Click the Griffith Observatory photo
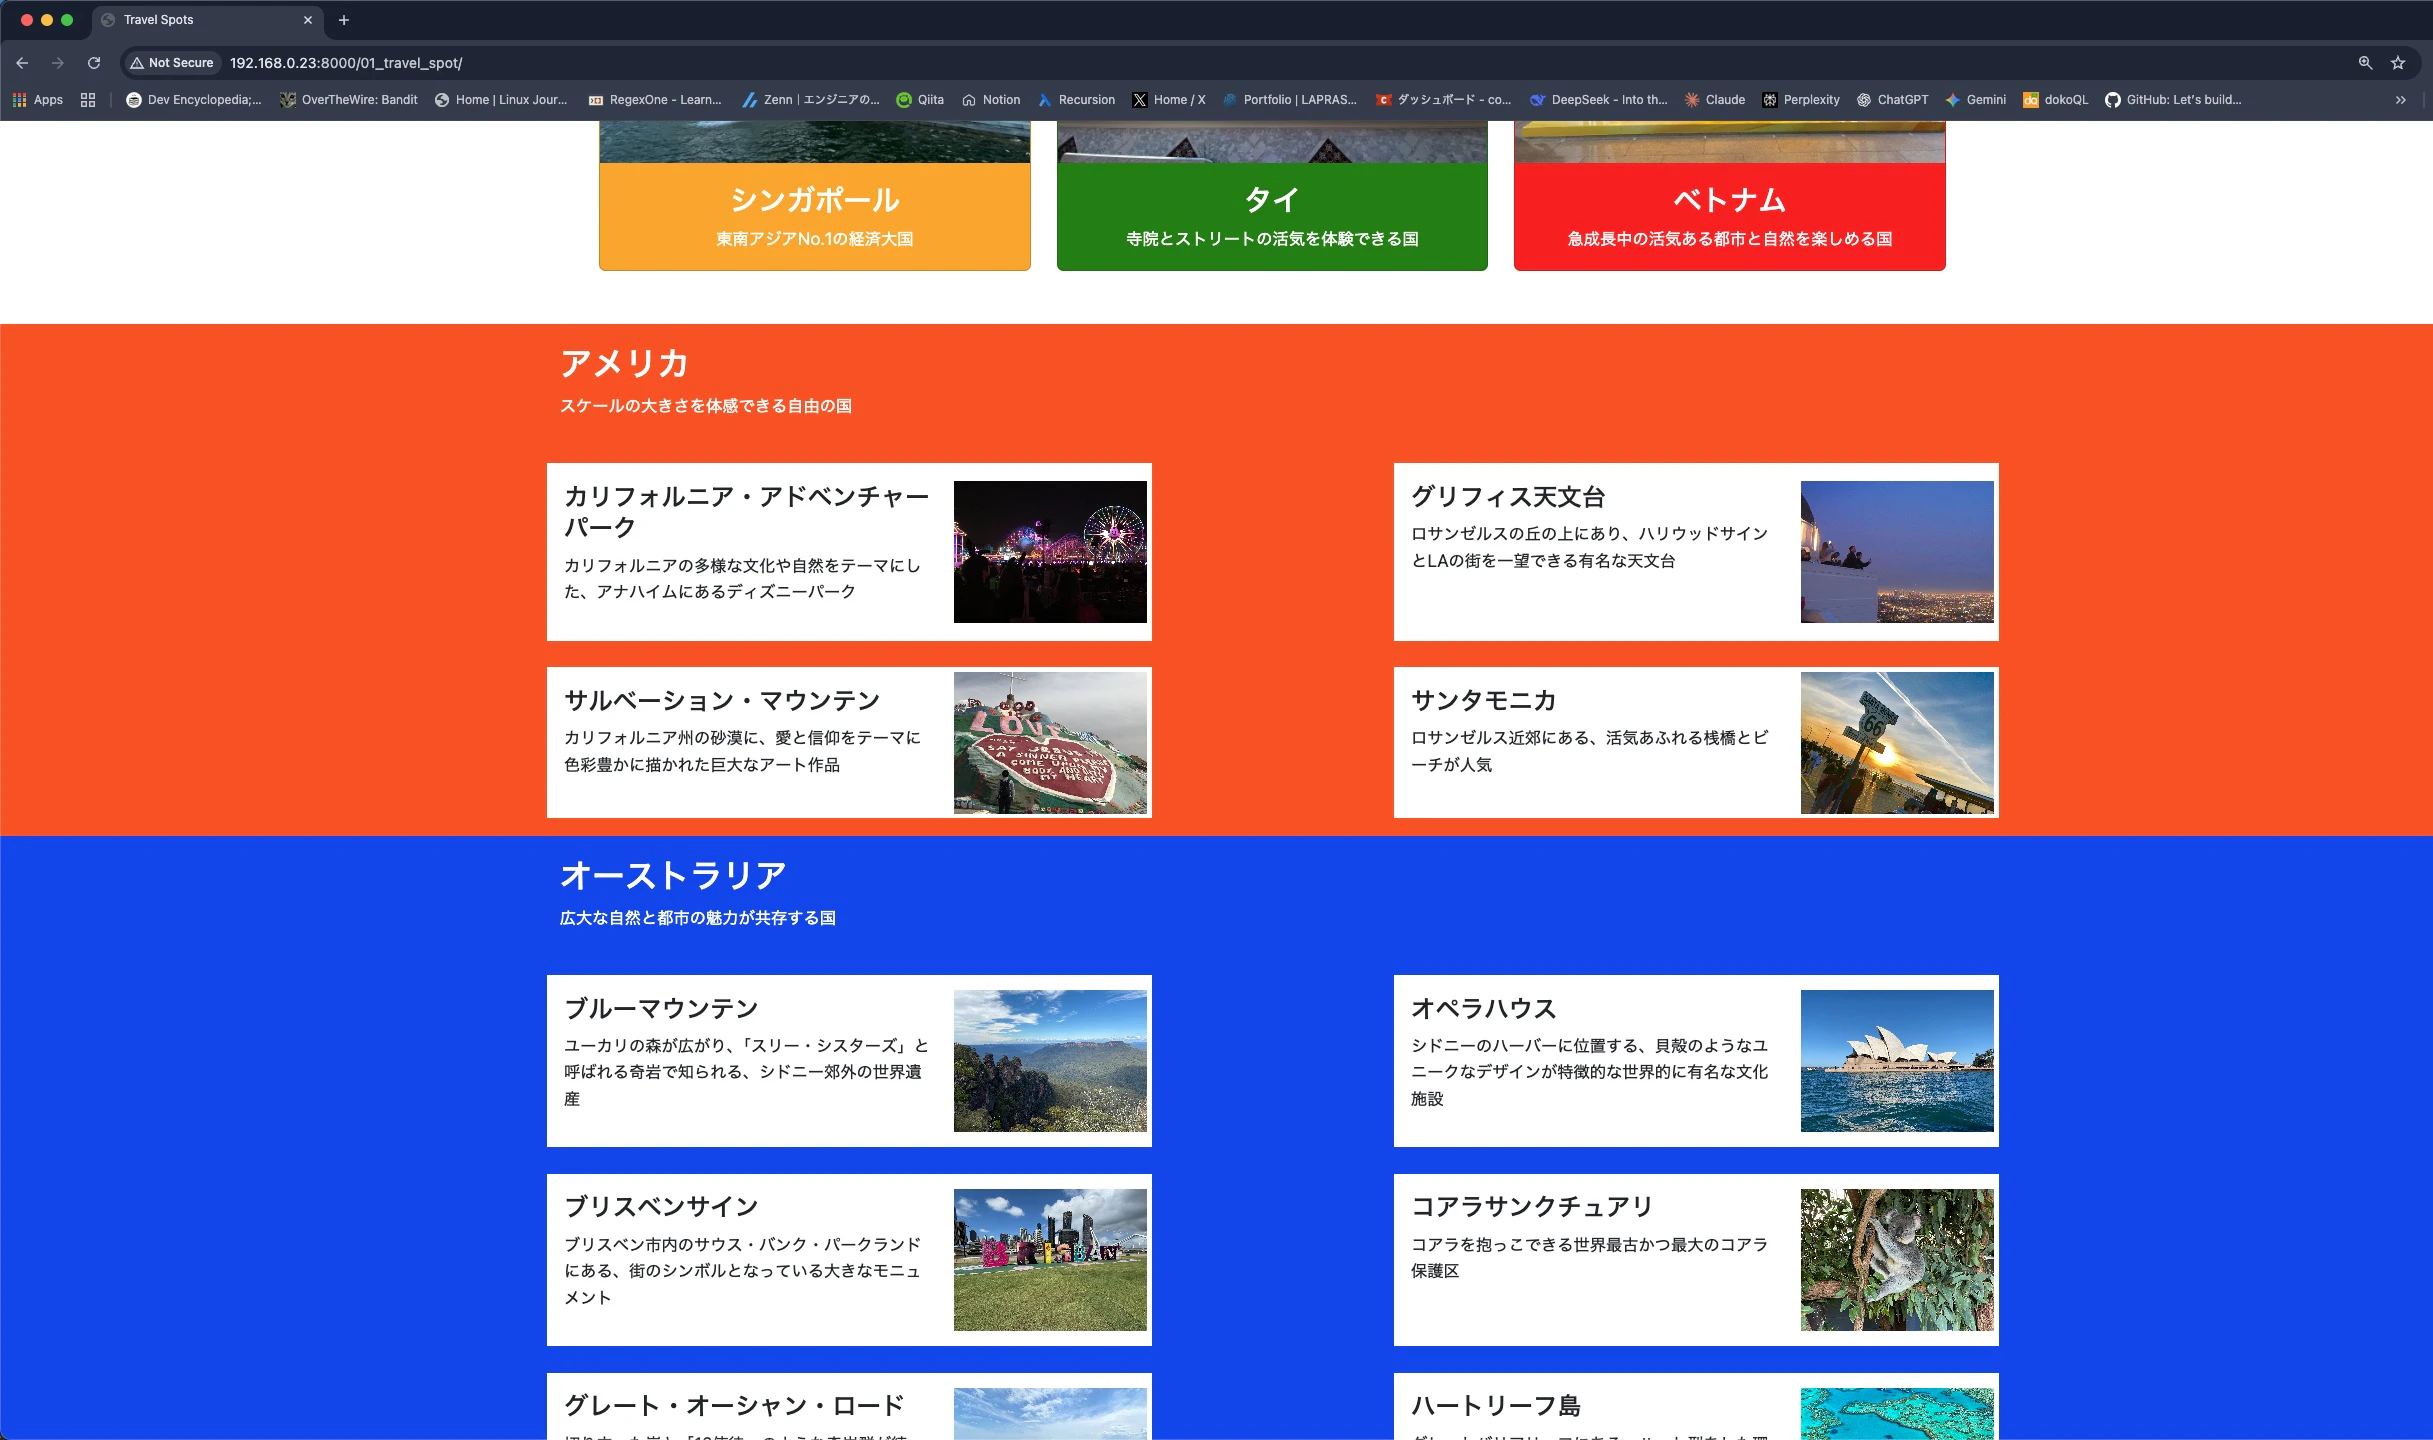The height and width of the screenshot is (1440, 2433). (x=1897, y=552)
